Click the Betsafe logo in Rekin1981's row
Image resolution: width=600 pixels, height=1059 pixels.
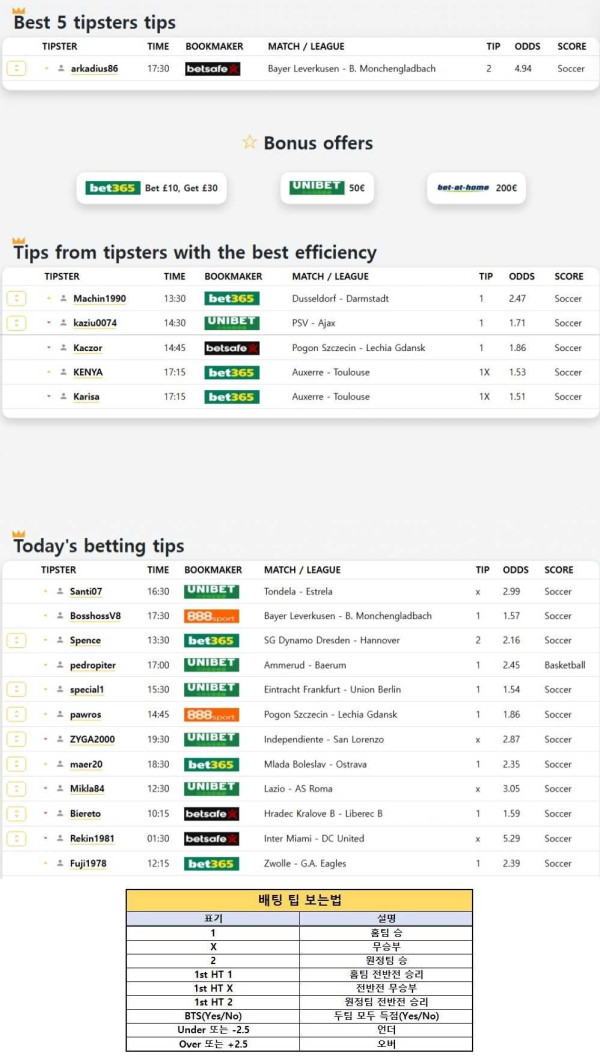tap(211, 839)
